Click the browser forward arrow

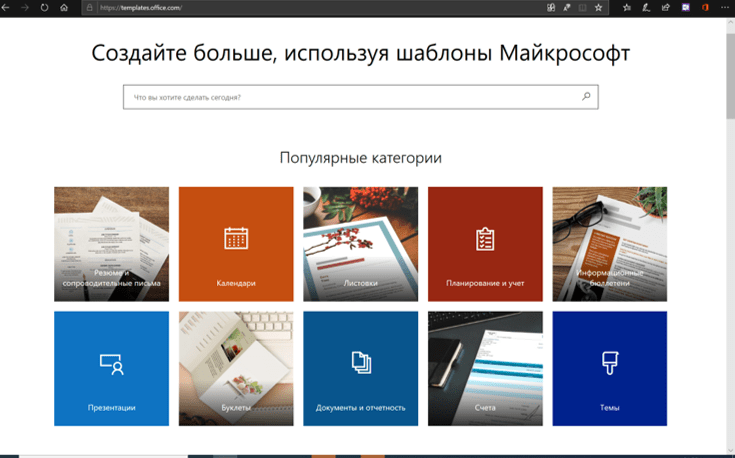tap(24, 8)
